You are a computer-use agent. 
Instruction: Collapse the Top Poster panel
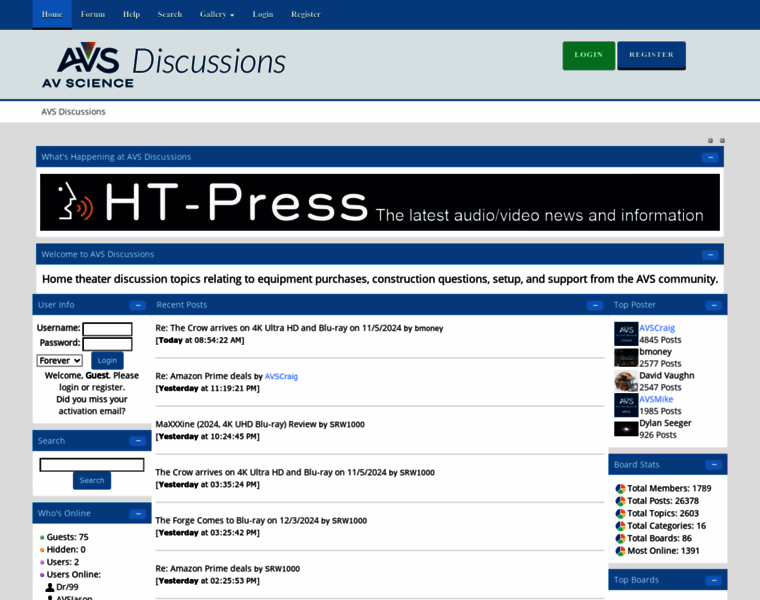pyautogui.click(x=713, y=305)
